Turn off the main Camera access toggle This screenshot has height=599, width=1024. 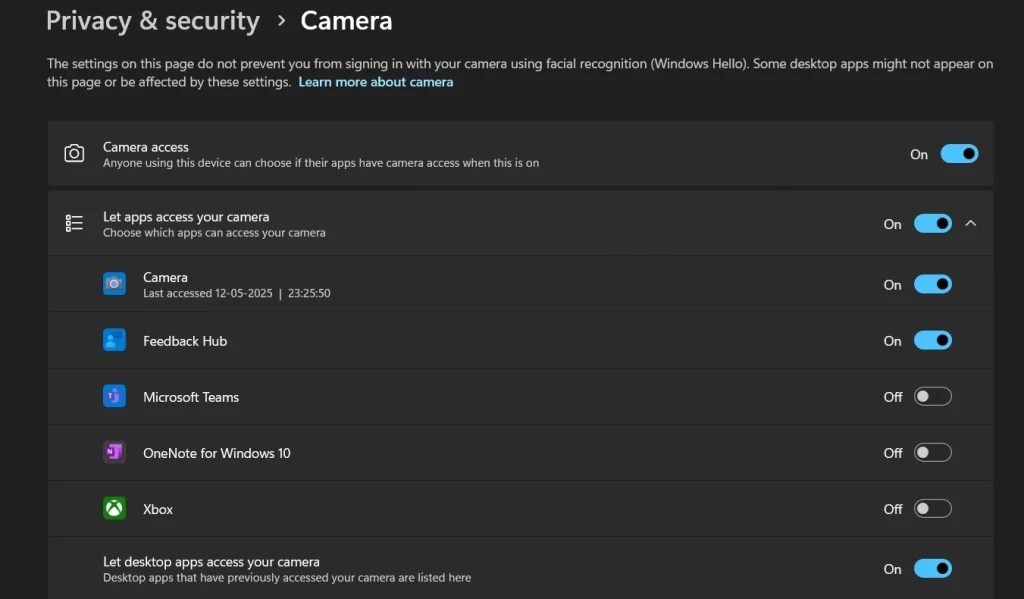(958, 154)
